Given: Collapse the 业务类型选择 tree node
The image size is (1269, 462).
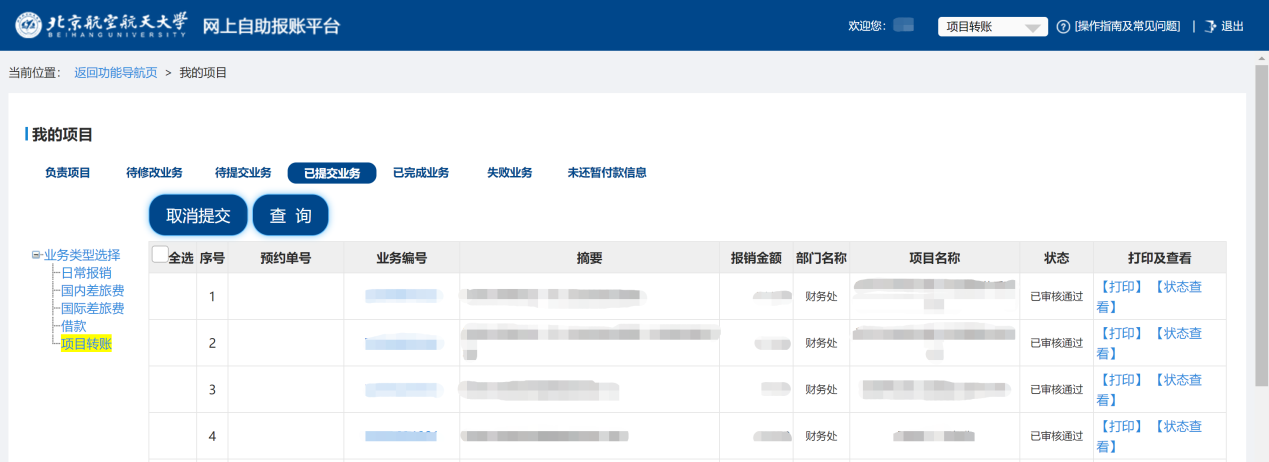Looking at the screenshot, I should (x=36, y=255).
